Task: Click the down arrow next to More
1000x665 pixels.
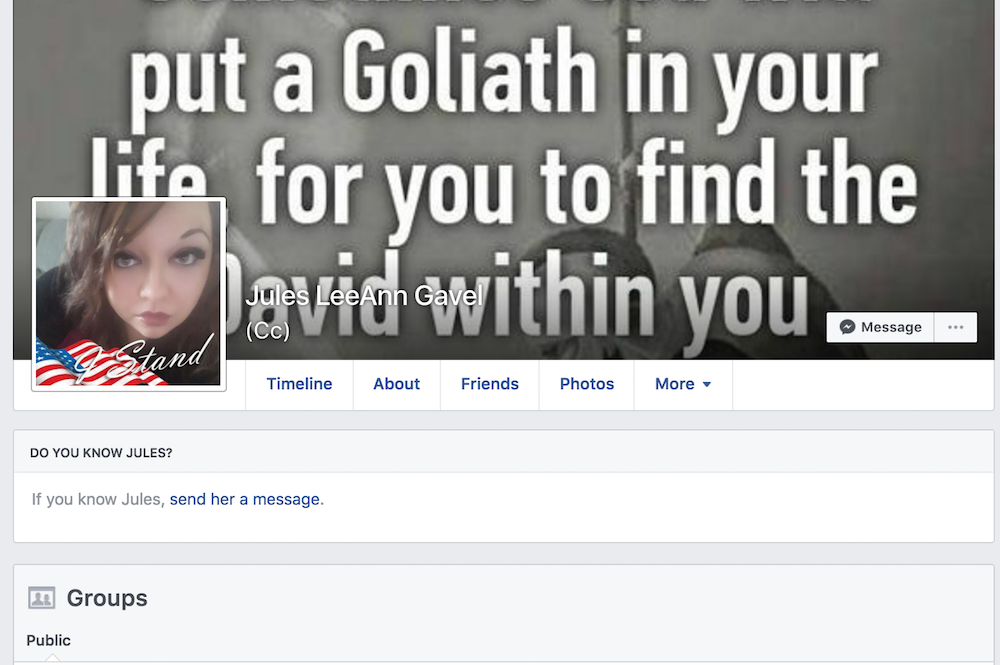Action: click(x=707, y=384)
